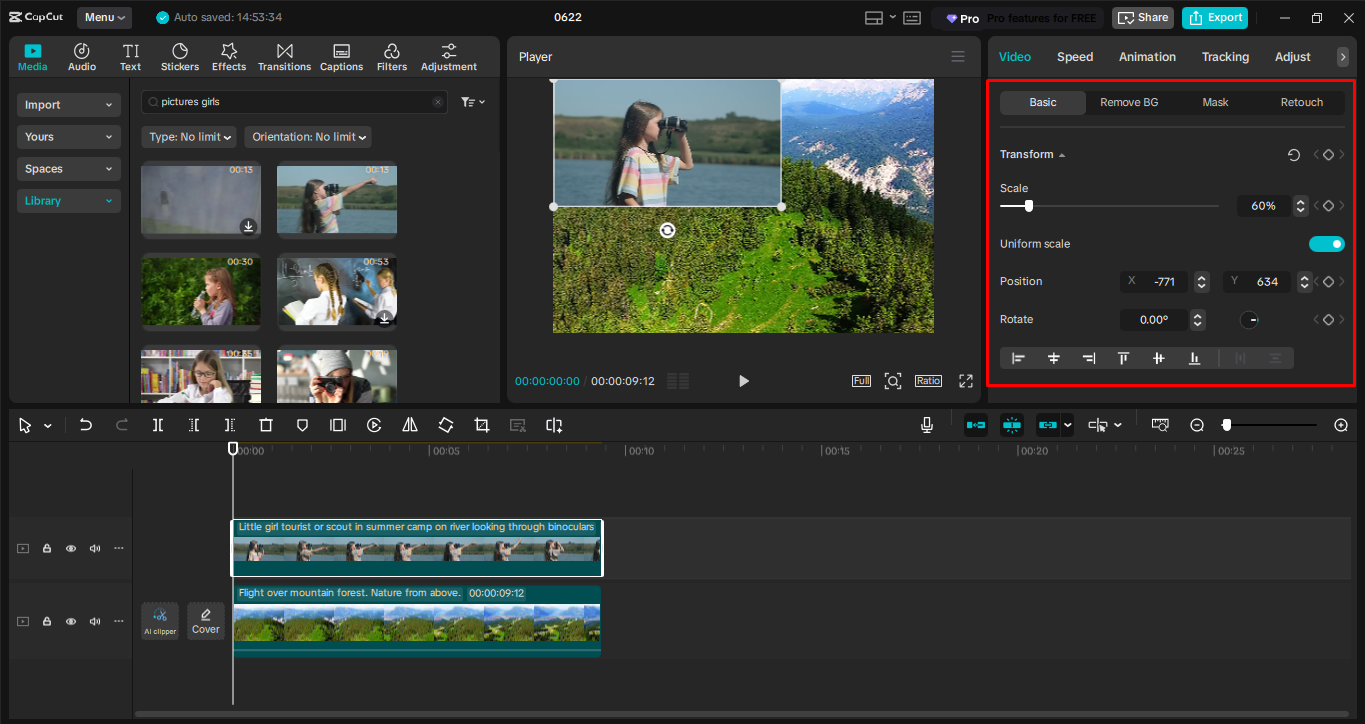Expand the Type: No limit dropdown

[189, 137]
